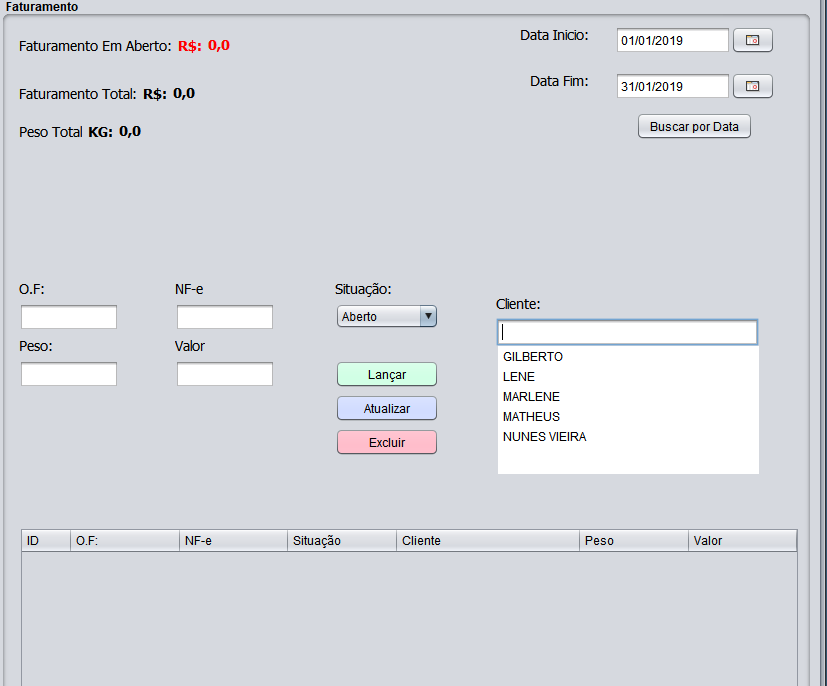Select LENE in the client list
The width and height of the screenshot is (827, 686).
[x=628, y=377]
